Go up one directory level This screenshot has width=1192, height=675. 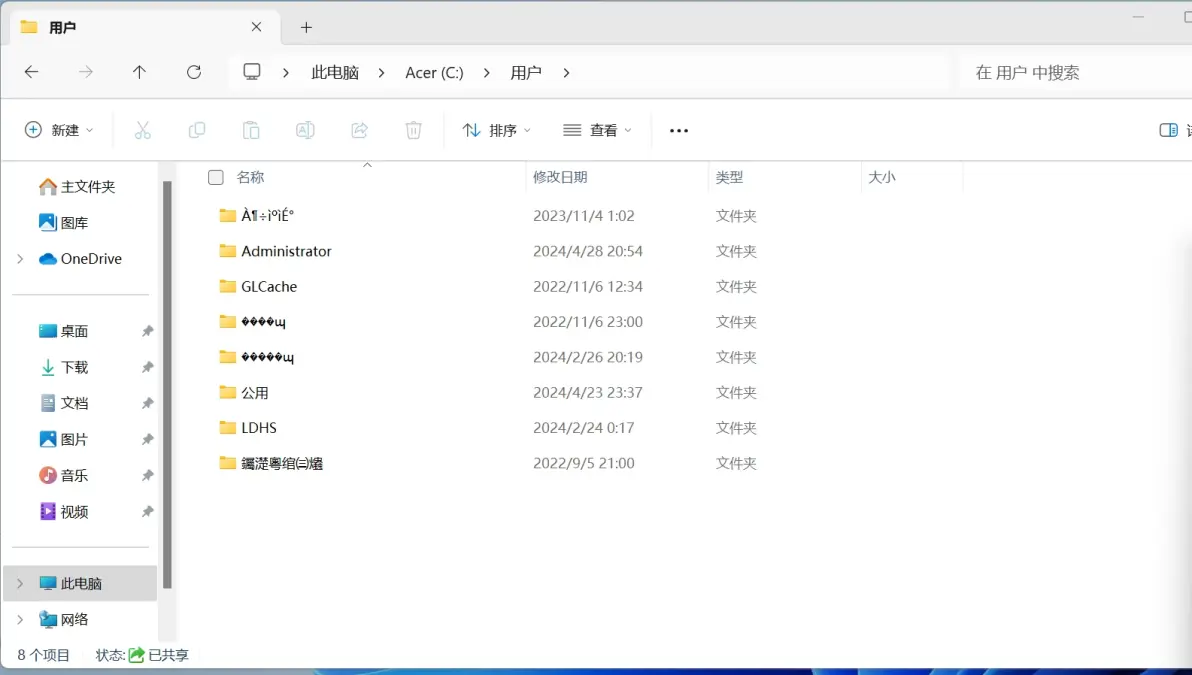pos(139,72)
